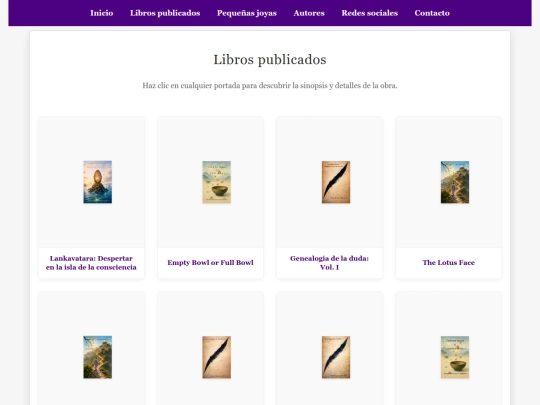Open the title link Lankavatara: Despertar en la isla
This screenshot has height=405, width=540.
coord(91,263)
